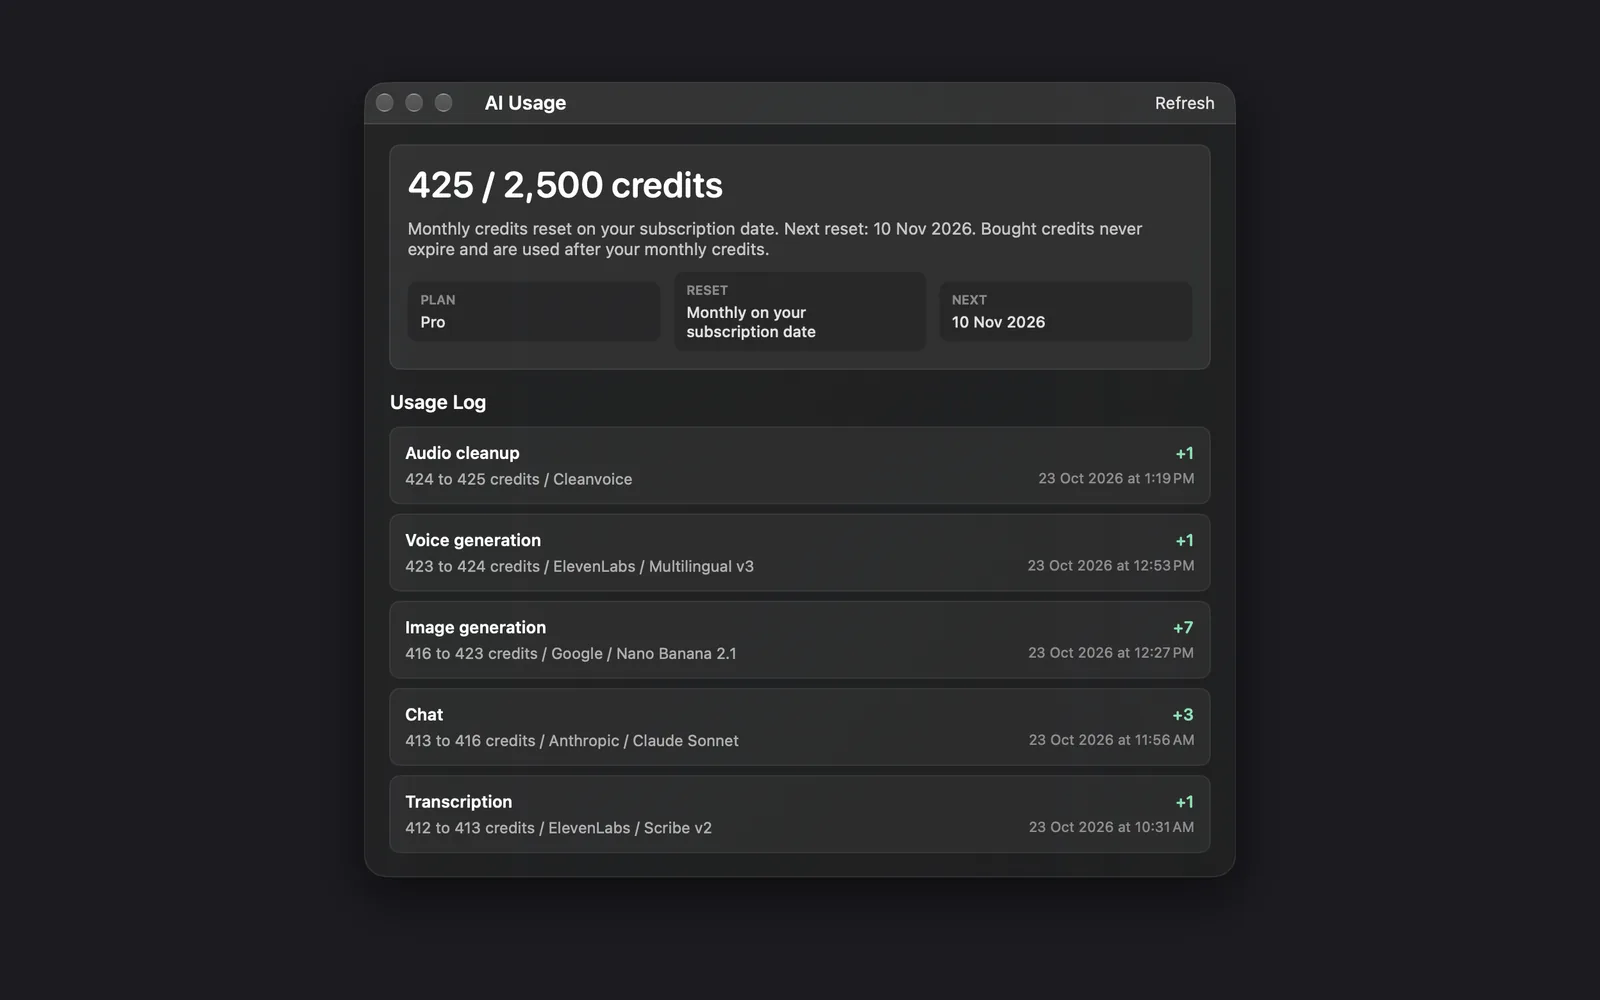1600x1000 pixels.
Task: Click the "Usage Log" heading
Action: 438,402
